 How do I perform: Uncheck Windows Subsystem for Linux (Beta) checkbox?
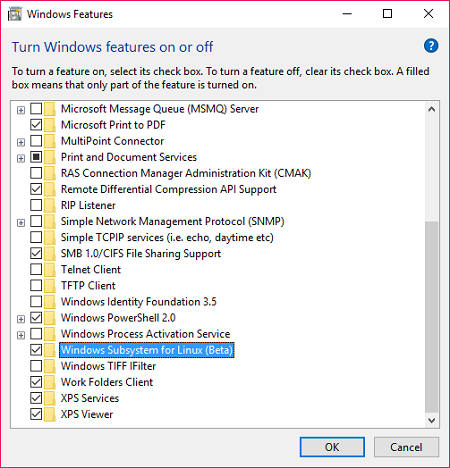pyautogui.click(x=36, y=350)
